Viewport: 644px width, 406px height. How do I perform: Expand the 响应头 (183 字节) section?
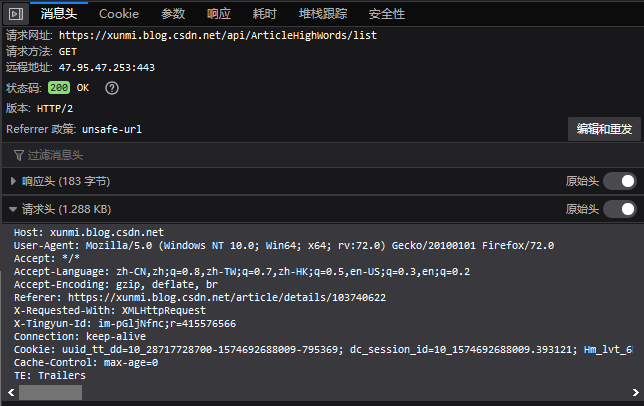[66, 181]
